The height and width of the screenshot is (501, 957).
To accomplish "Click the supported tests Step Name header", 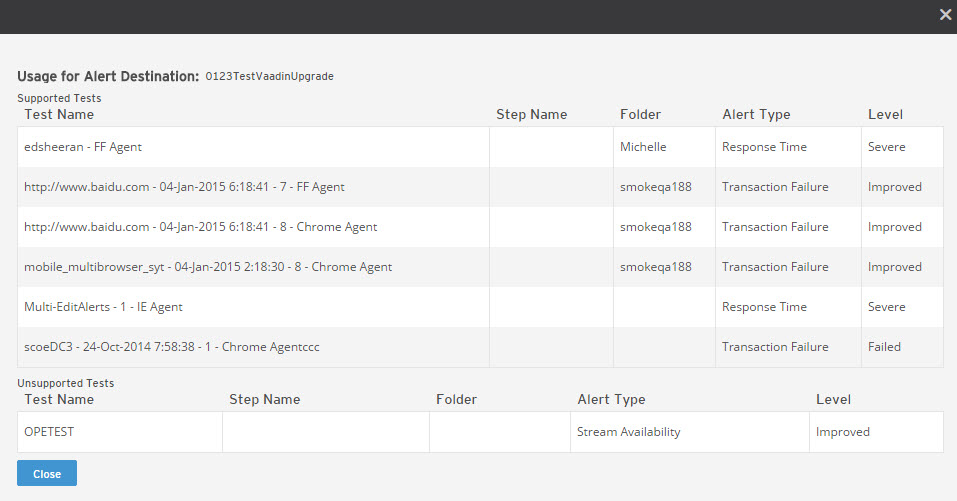I will [x=532, y=114].
